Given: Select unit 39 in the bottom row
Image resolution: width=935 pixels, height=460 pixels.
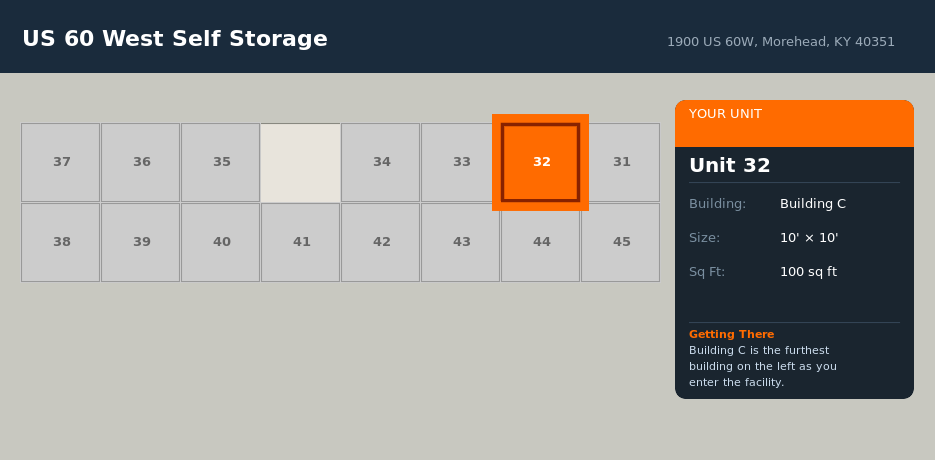Looking at the screenshot, I should (x=140, y=242).
